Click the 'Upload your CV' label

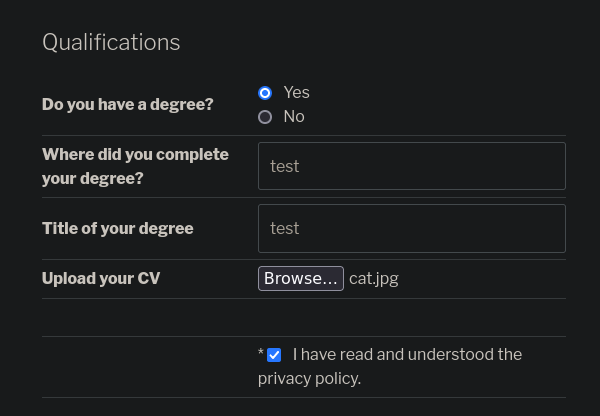point(101,279)
